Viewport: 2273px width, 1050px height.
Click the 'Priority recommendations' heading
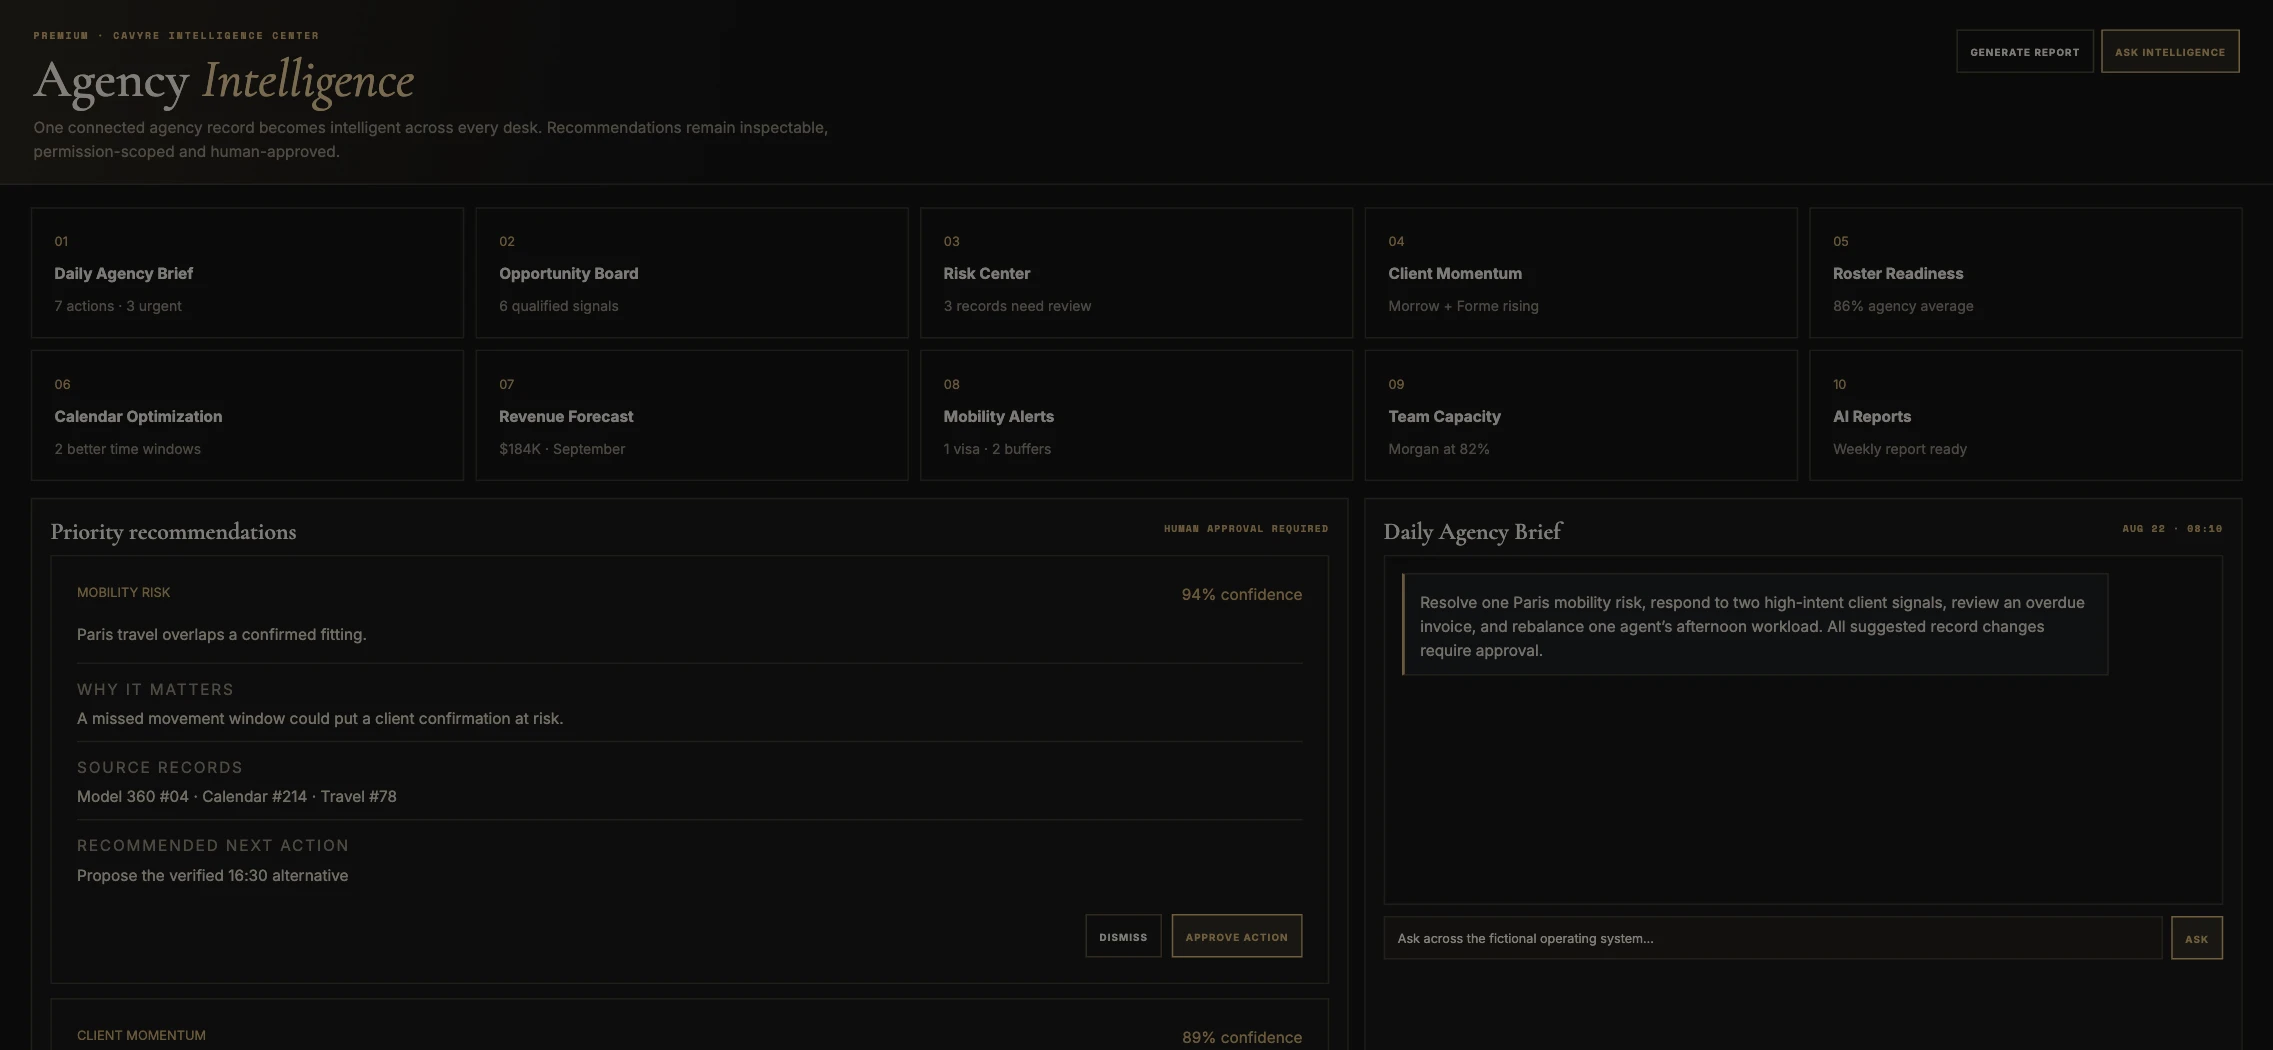pyautogui.click(x=173, y=532)
